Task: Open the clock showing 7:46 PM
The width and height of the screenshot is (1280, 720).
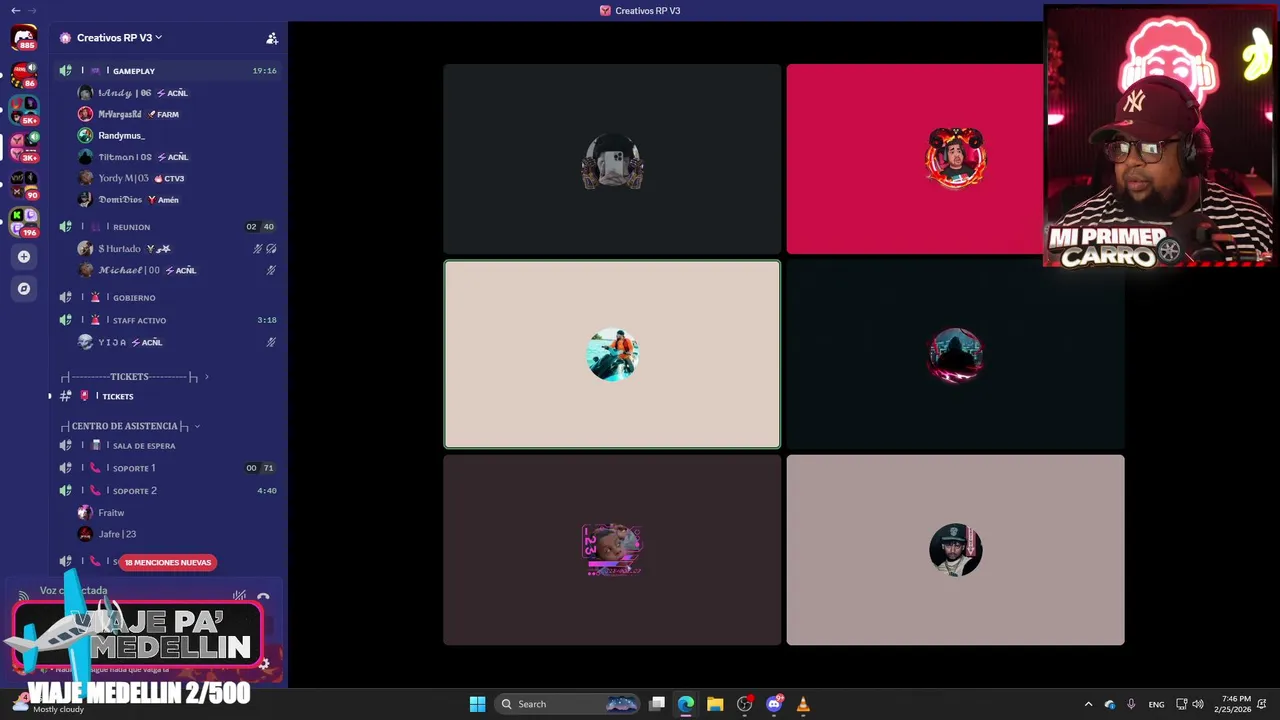Action: tap(1233, 704)
